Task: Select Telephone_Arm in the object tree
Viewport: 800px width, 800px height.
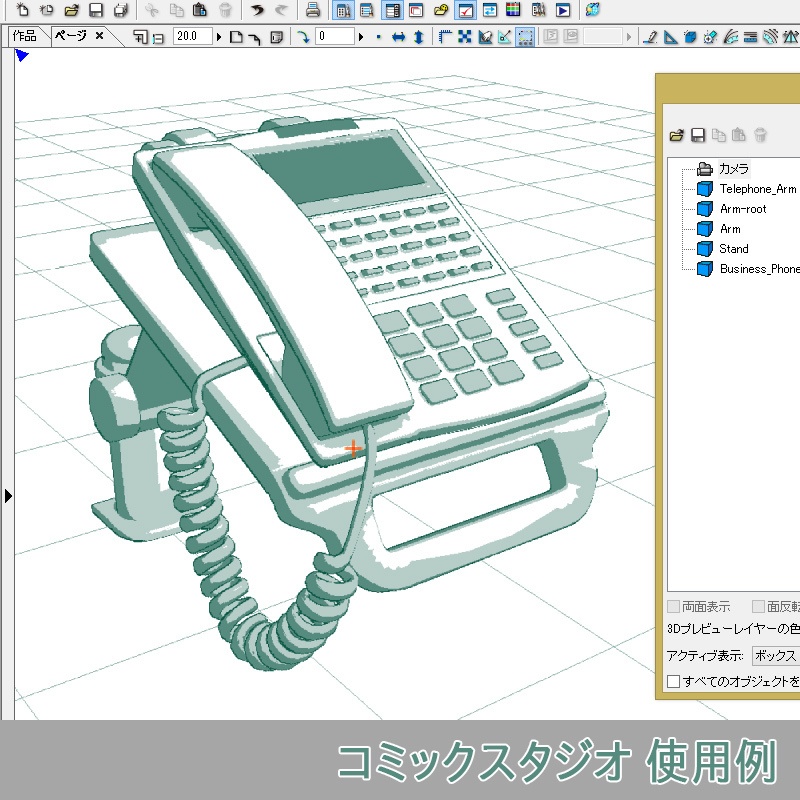Action: point(755,188)
